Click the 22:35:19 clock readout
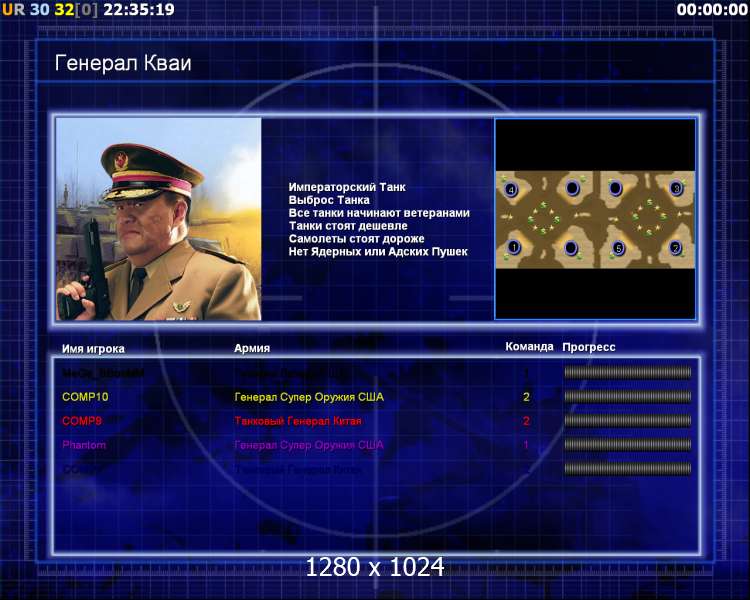750x600 pixels. (x=139, y=10)
